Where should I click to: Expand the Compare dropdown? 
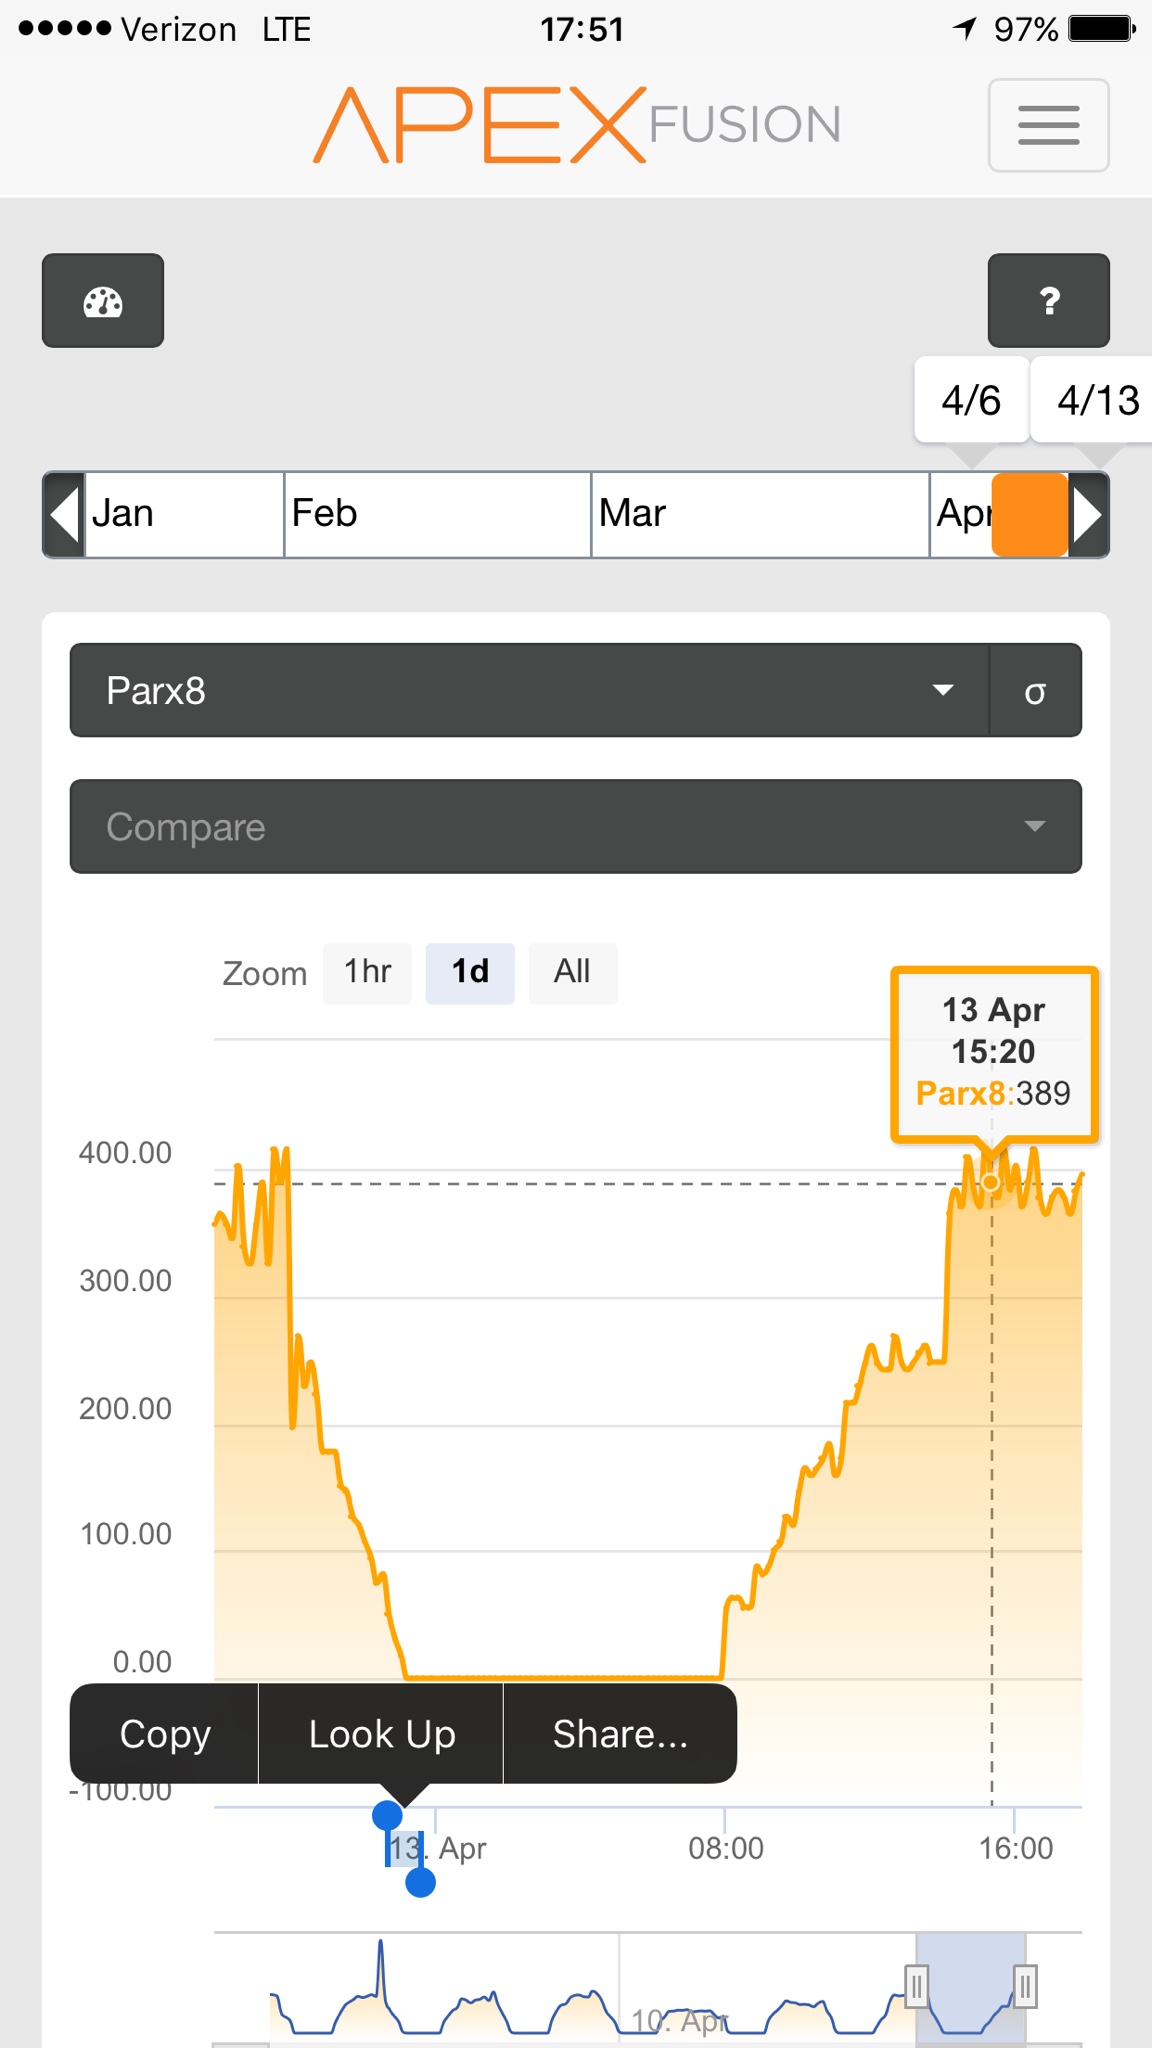pyautogui.click(x=575, y=827)
